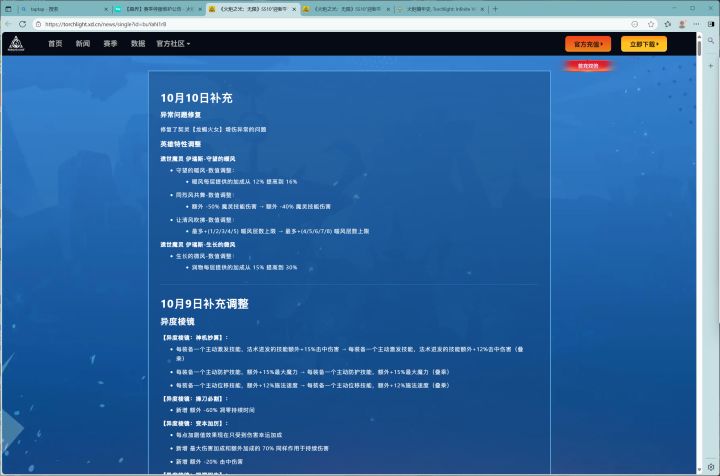Click scrollbar up arrow at top
The image size is (720, 476).
coord(699,35)
